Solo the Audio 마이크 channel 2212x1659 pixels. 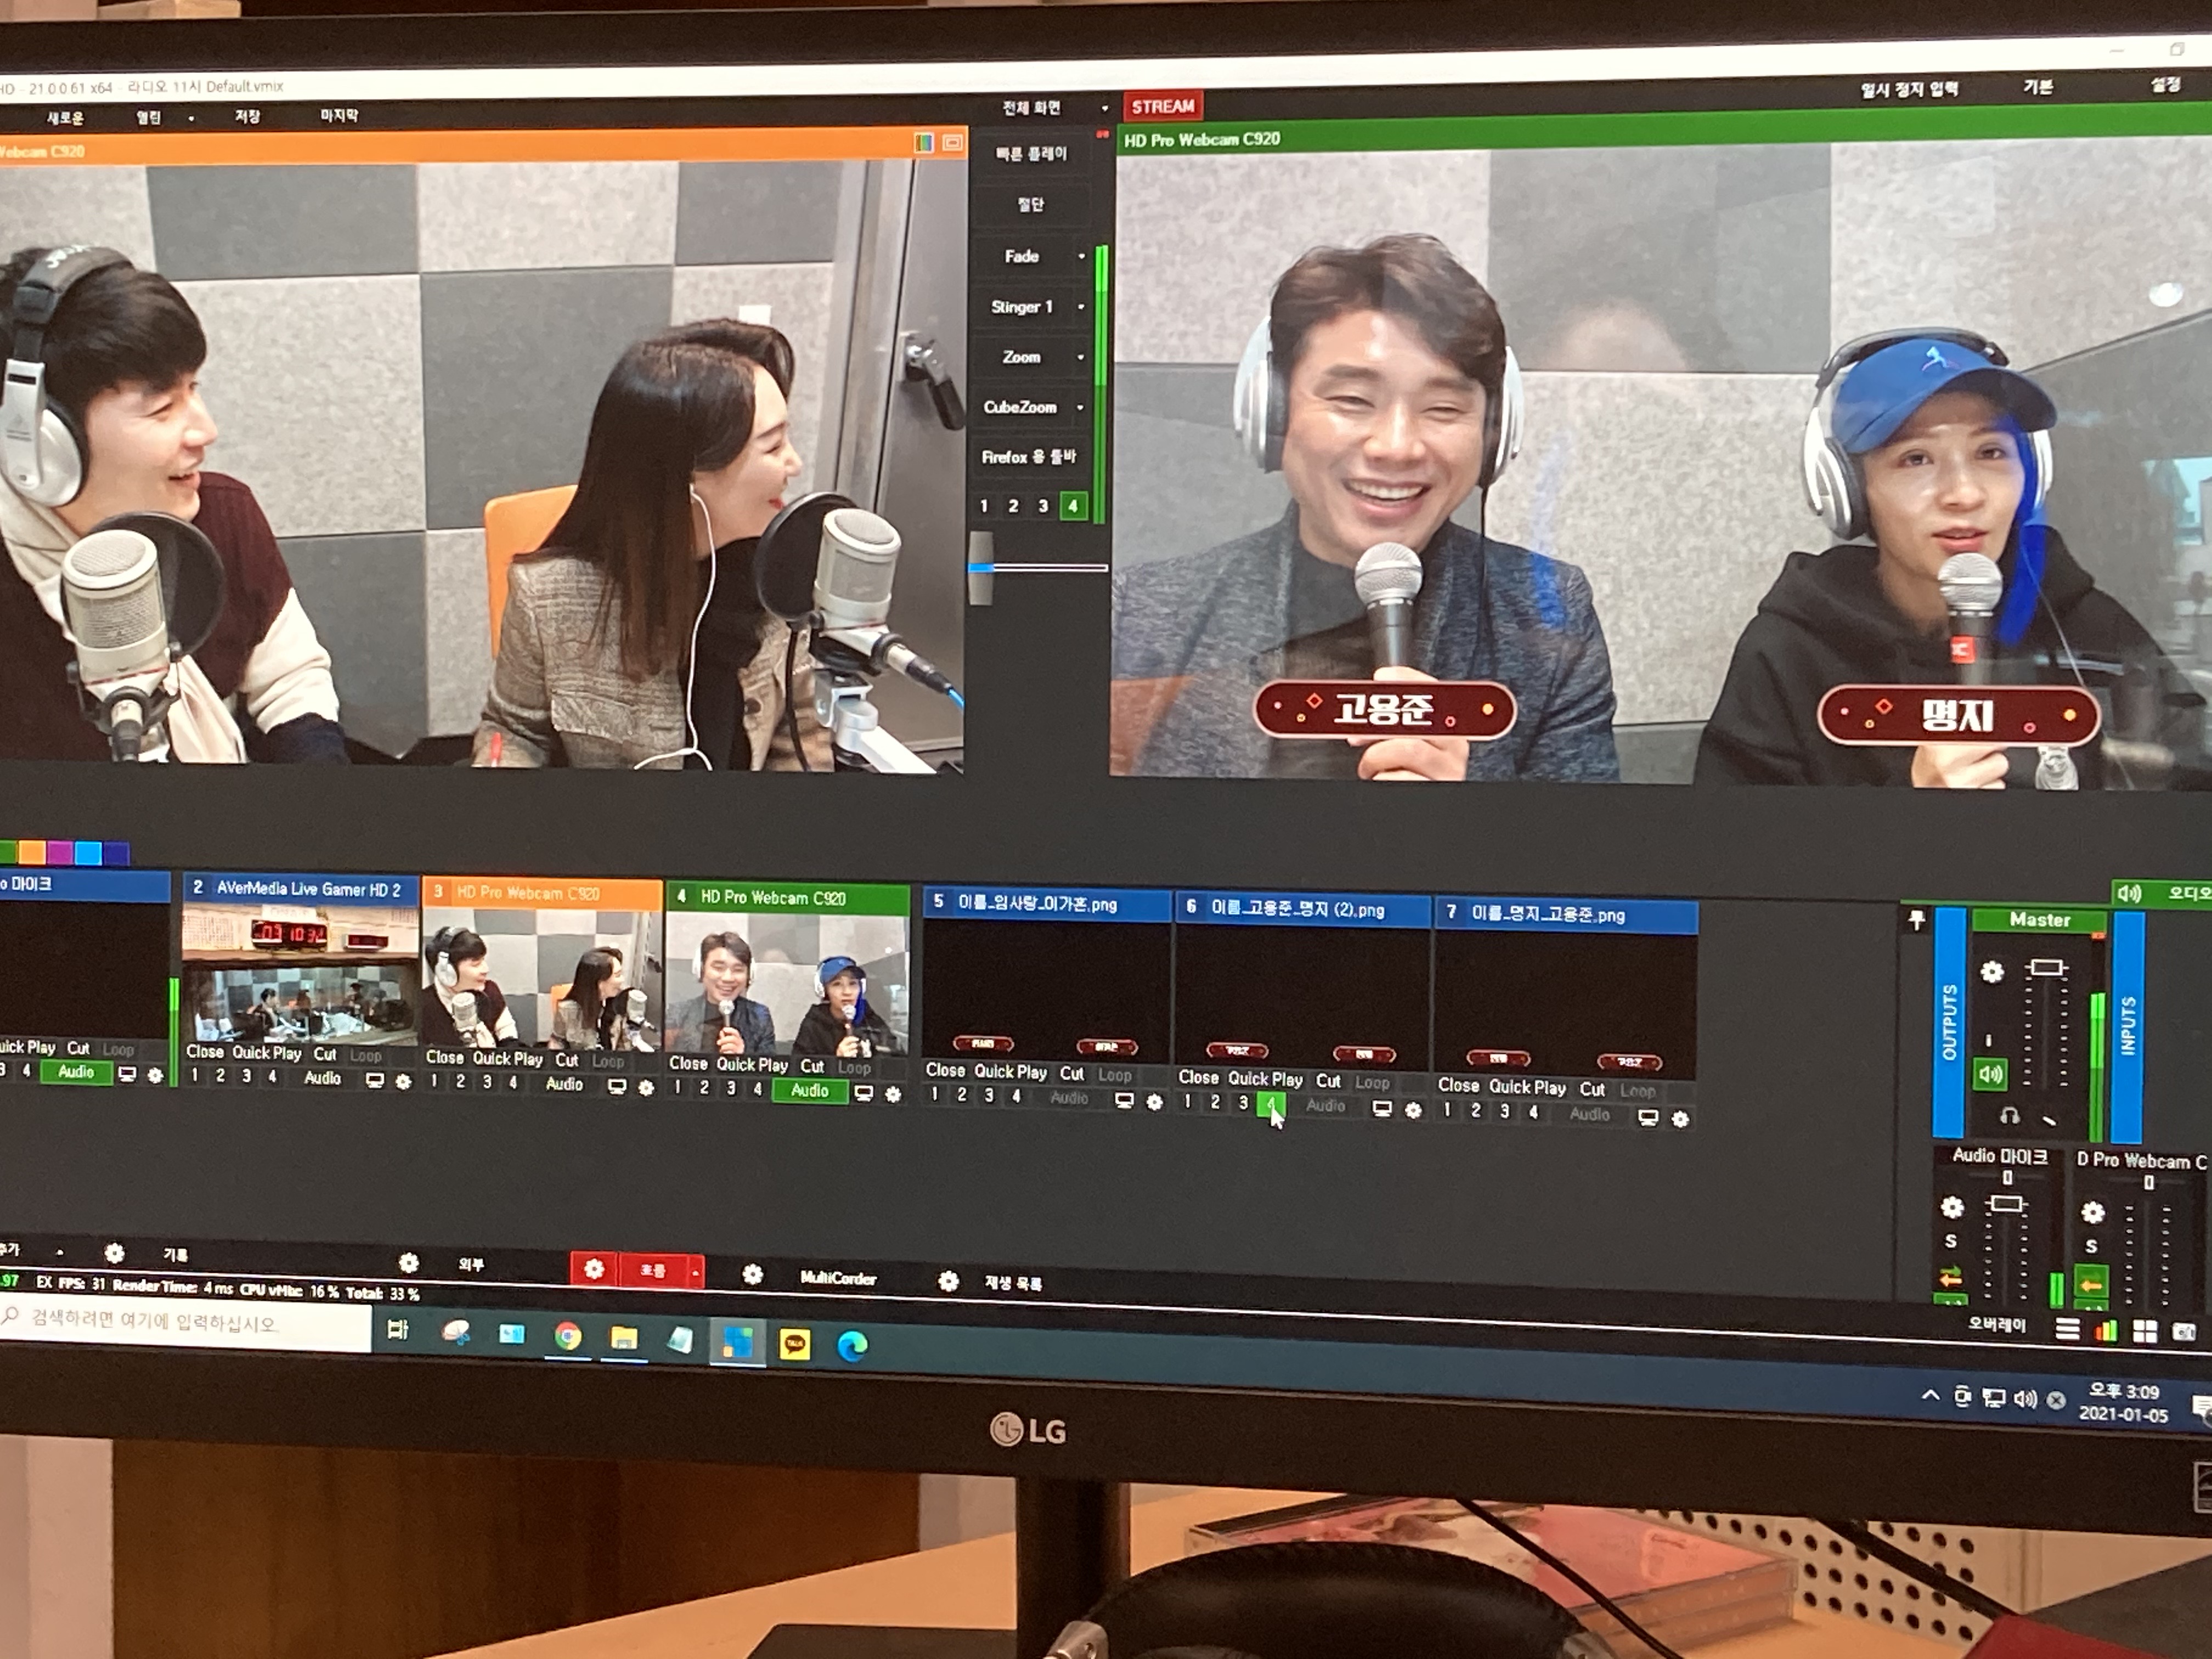pos(1951,1241)
